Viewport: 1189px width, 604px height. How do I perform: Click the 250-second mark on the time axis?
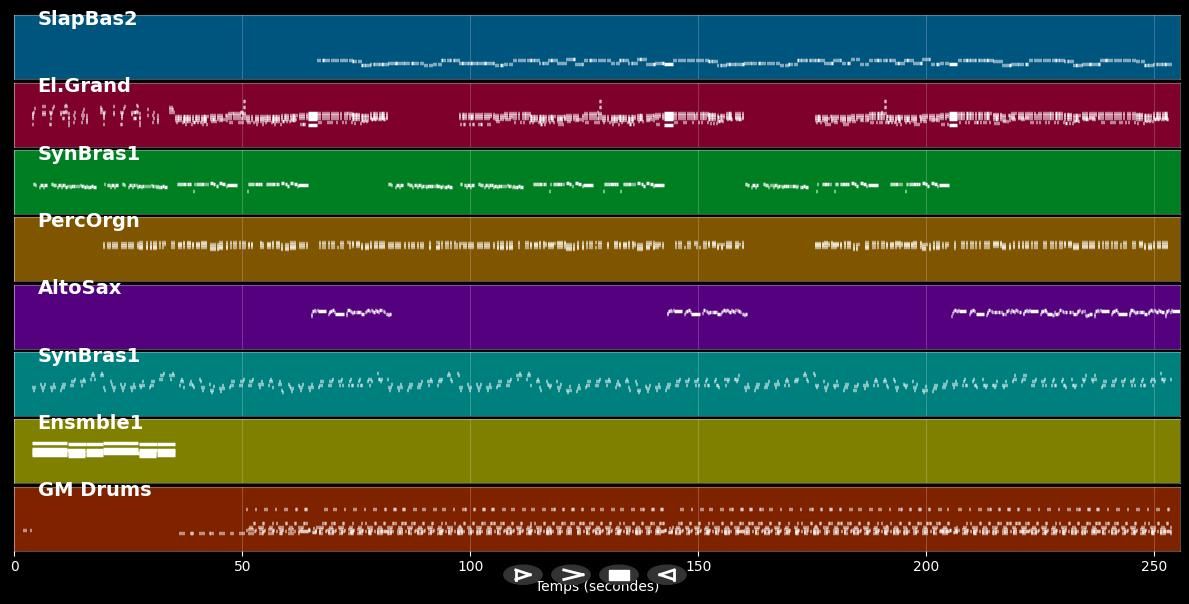point(1154,566)
